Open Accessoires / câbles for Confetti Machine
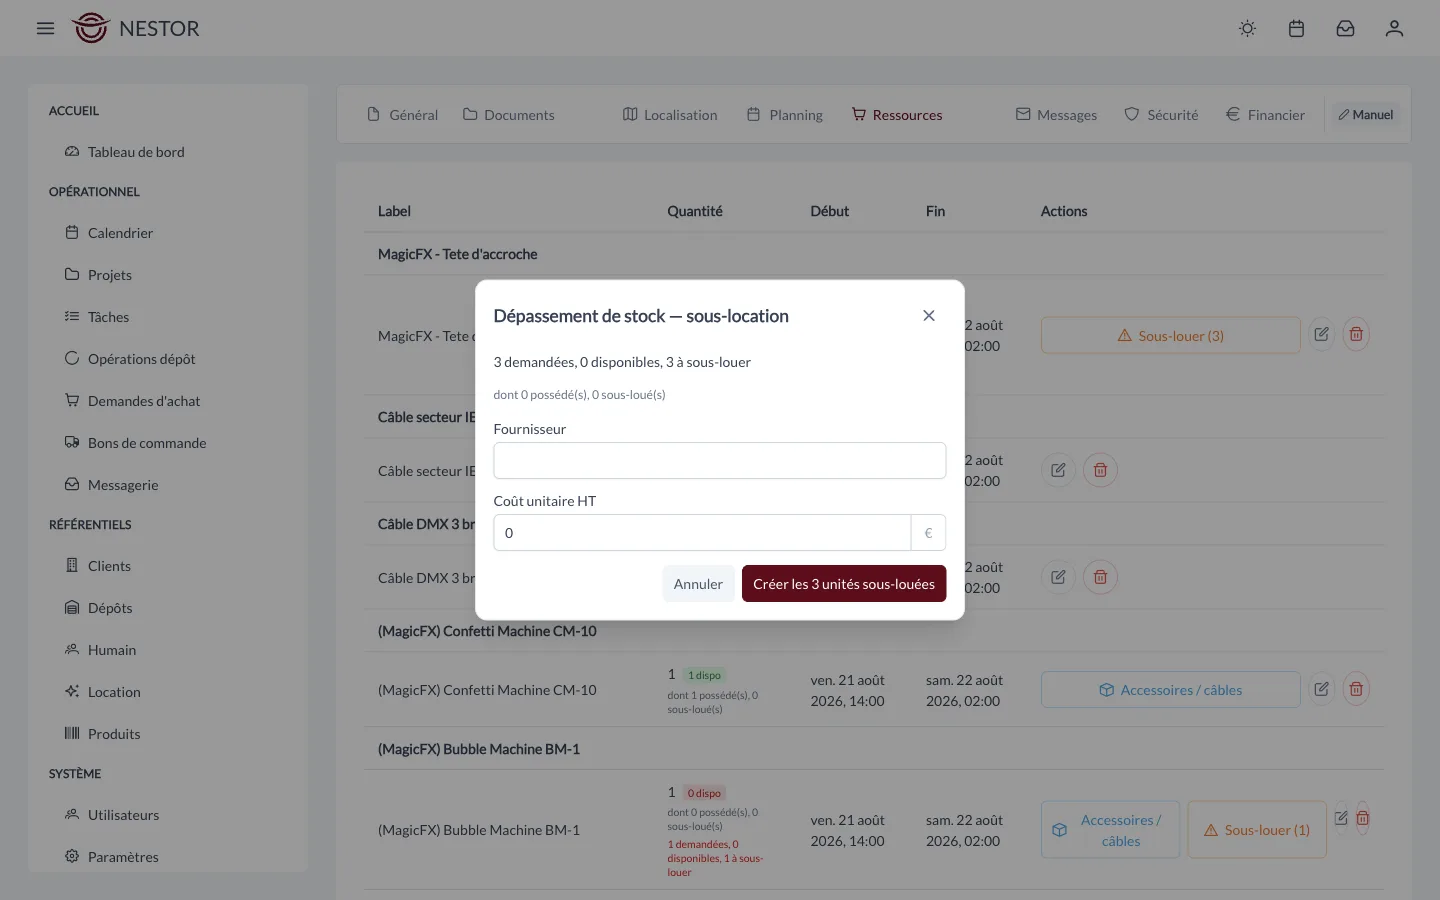 click(1171, 690)
